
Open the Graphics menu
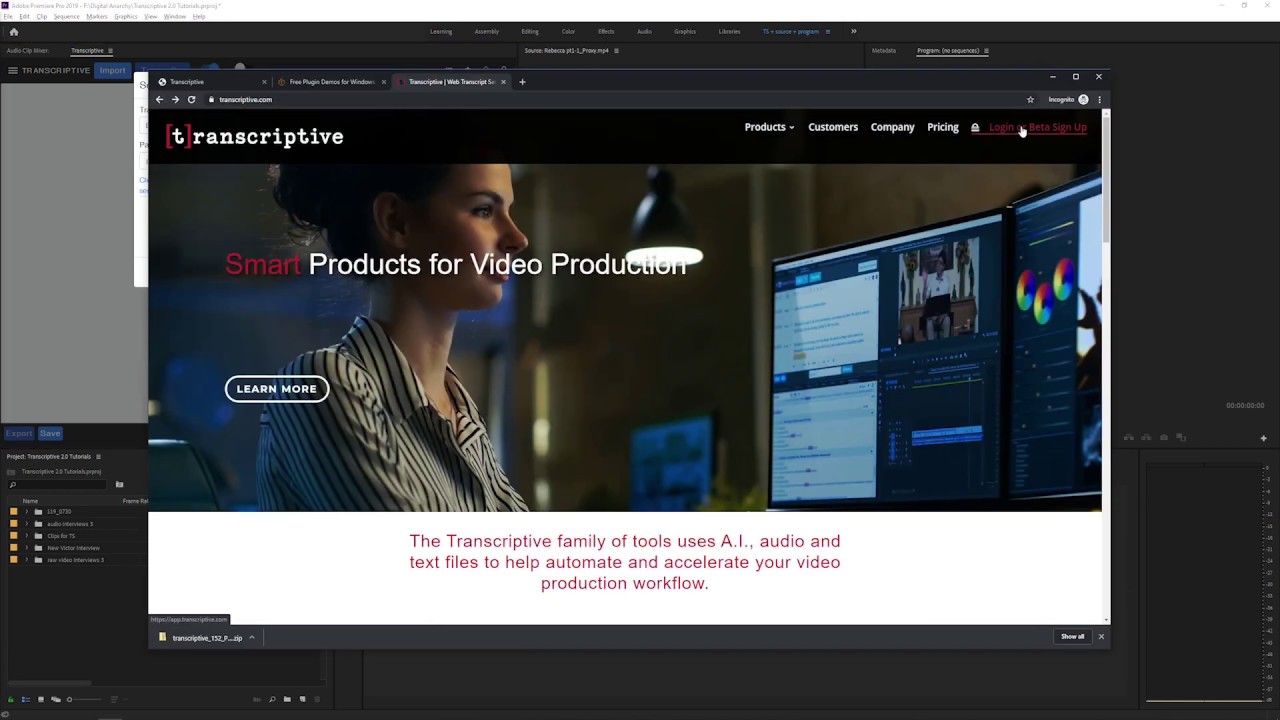126,17
